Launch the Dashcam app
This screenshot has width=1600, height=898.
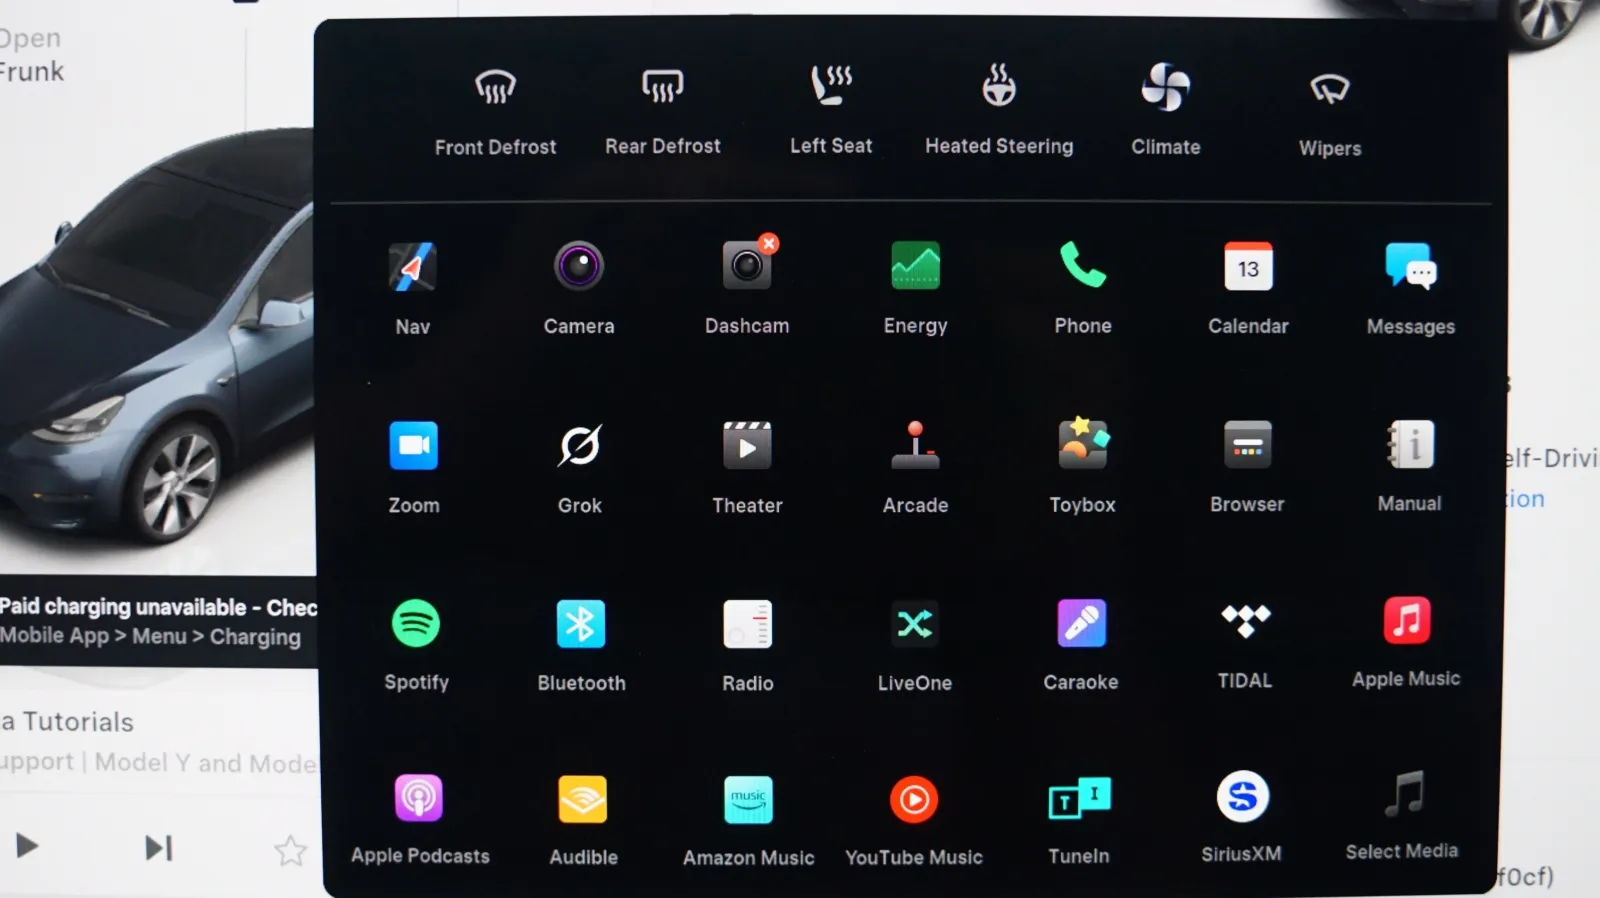746,266
